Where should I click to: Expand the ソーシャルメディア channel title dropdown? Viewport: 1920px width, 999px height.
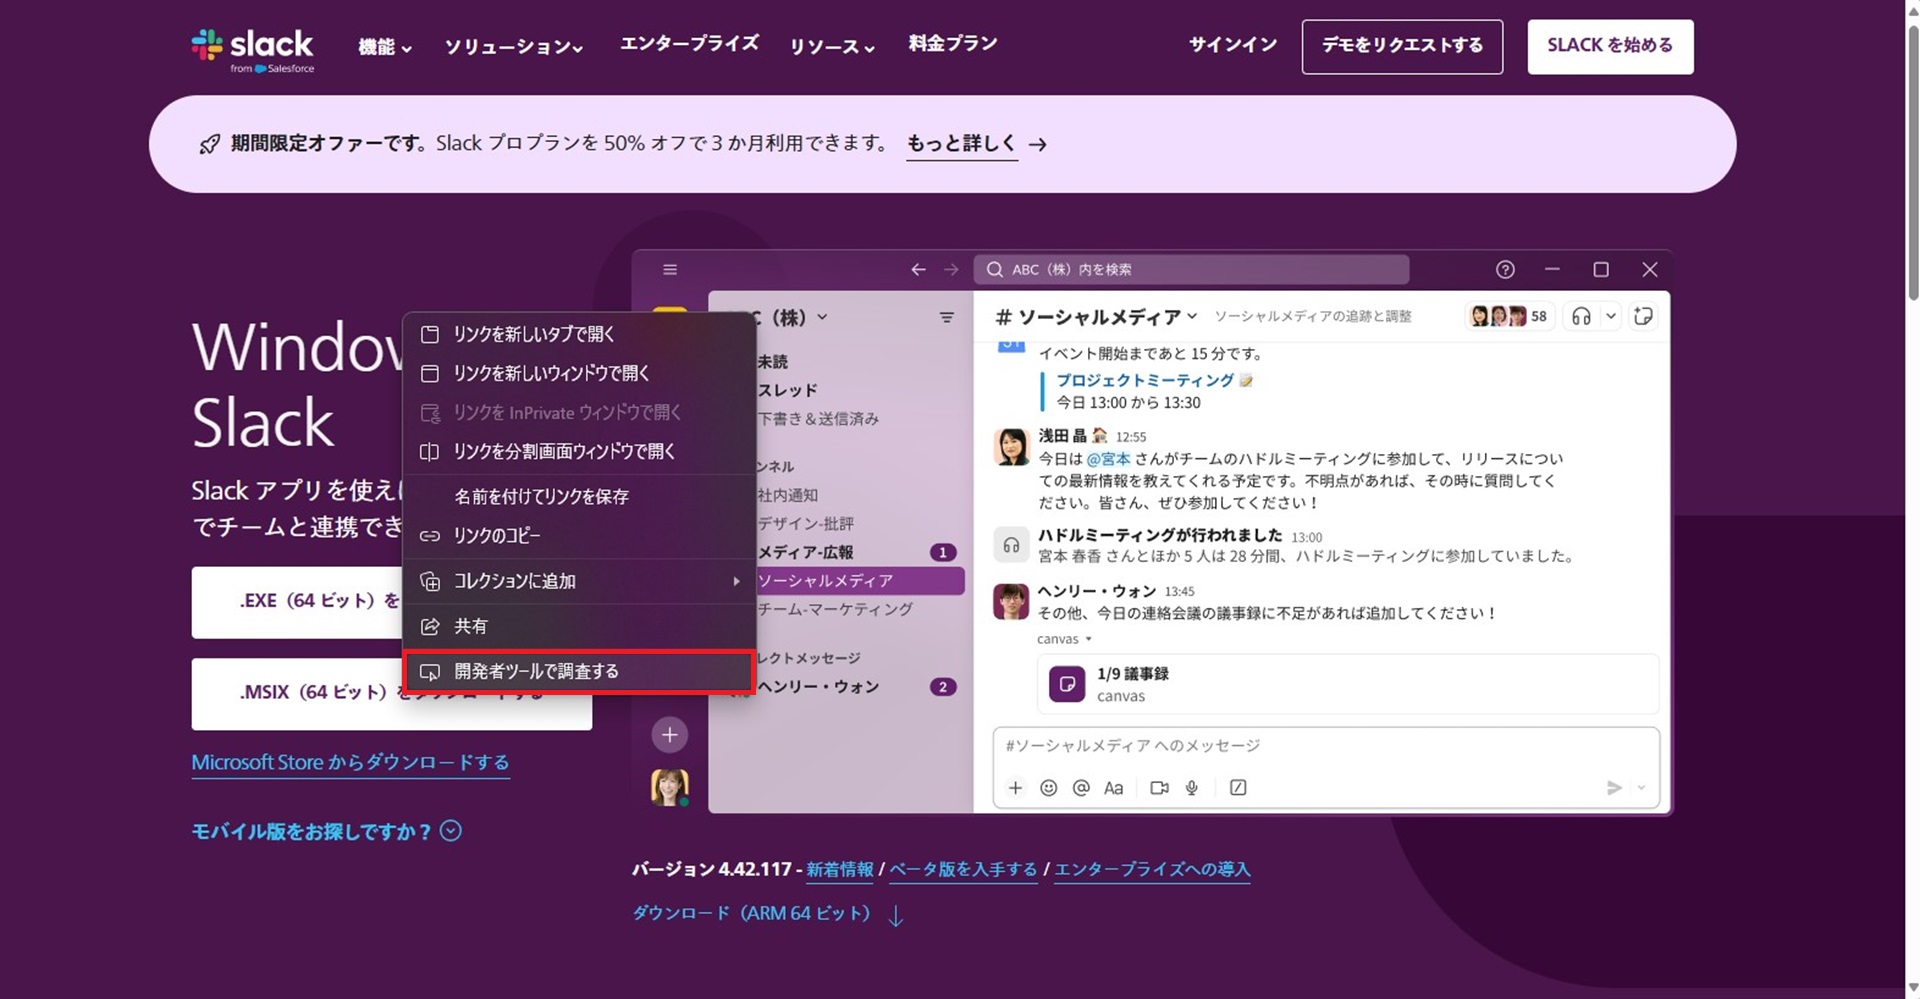click(x=1192, y=317)
